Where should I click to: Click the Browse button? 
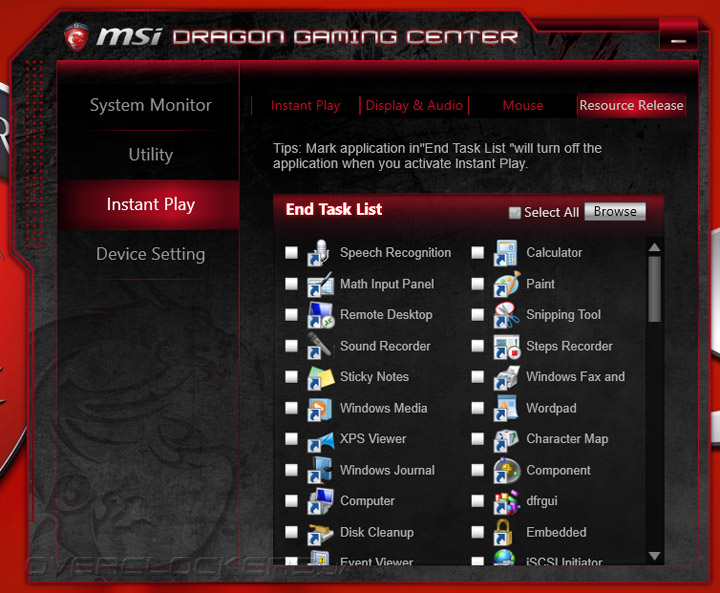click(615, 211)
